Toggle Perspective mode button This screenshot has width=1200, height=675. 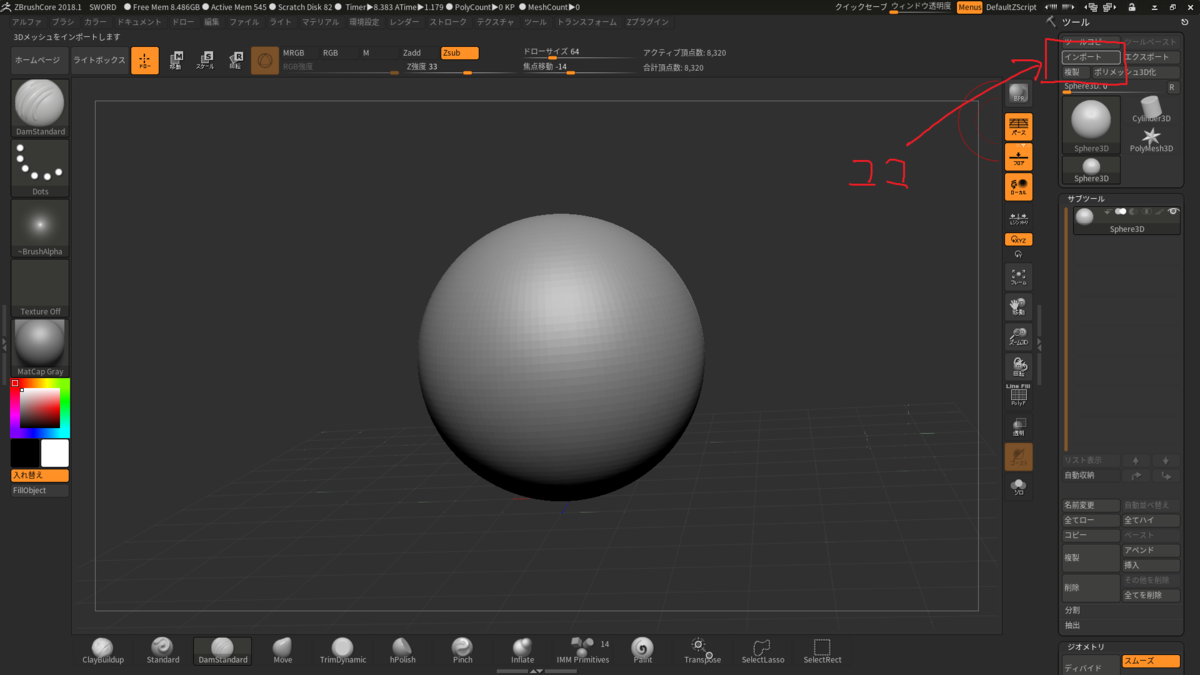[1018, 127]
